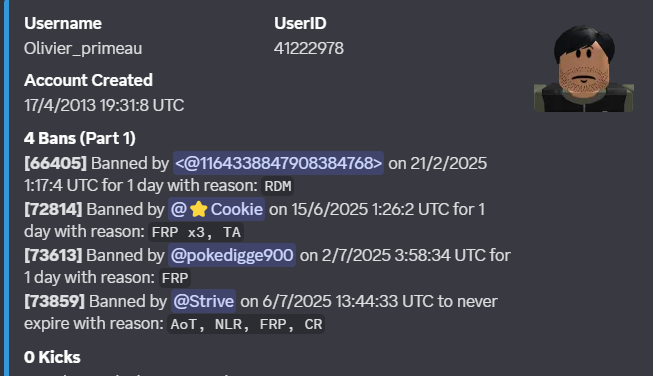Click the blue embed accent bar
The width and height of the screenshot is (653, 376).
[x=6, y=188]
